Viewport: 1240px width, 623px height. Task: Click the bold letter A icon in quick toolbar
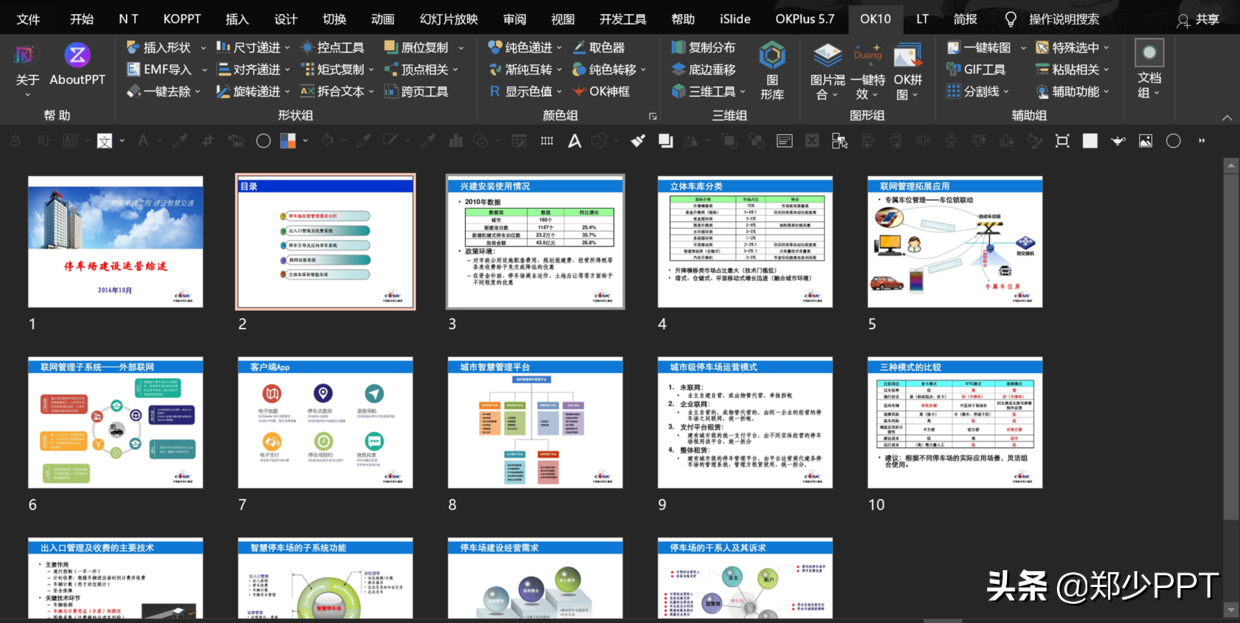click(575, 141)
